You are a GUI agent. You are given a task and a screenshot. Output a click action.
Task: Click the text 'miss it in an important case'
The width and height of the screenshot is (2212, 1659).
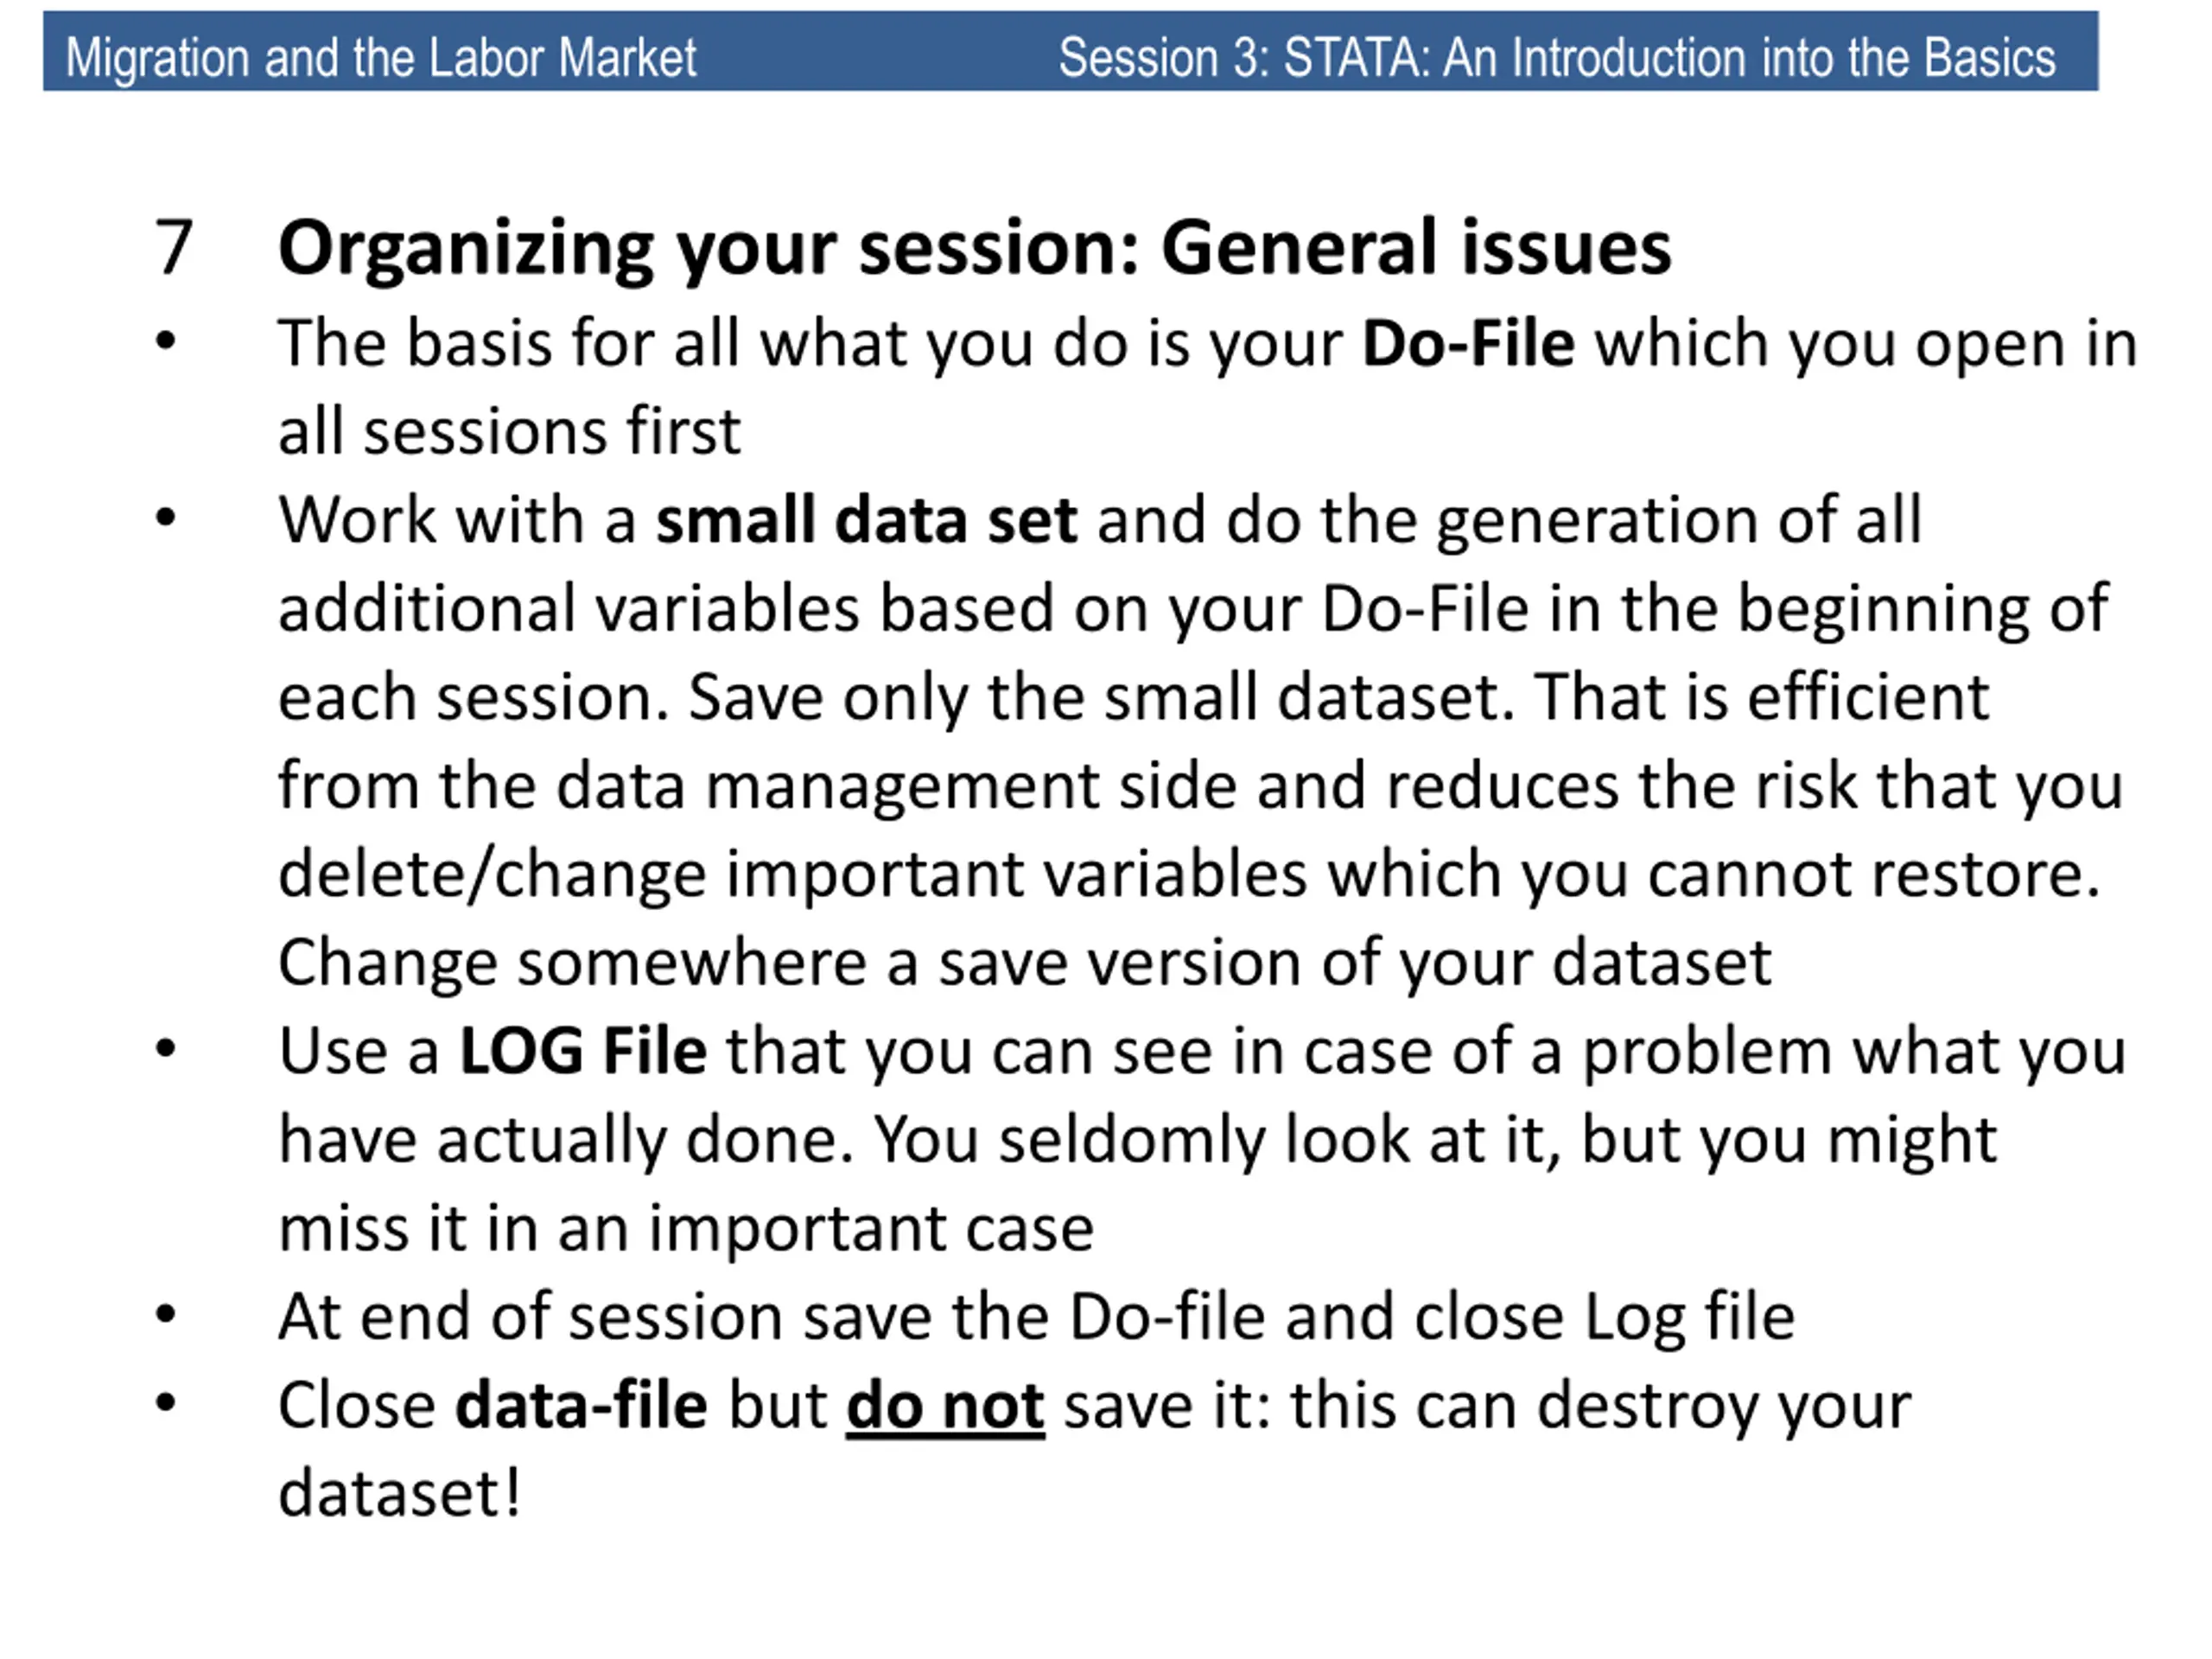pyautogui.click(x=686, y=1229)
